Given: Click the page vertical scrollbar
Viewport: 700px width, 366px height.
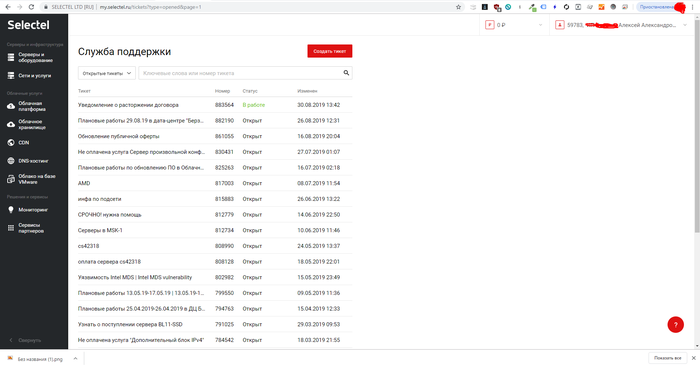Looking at the screenshot, I should pos(697,125).
